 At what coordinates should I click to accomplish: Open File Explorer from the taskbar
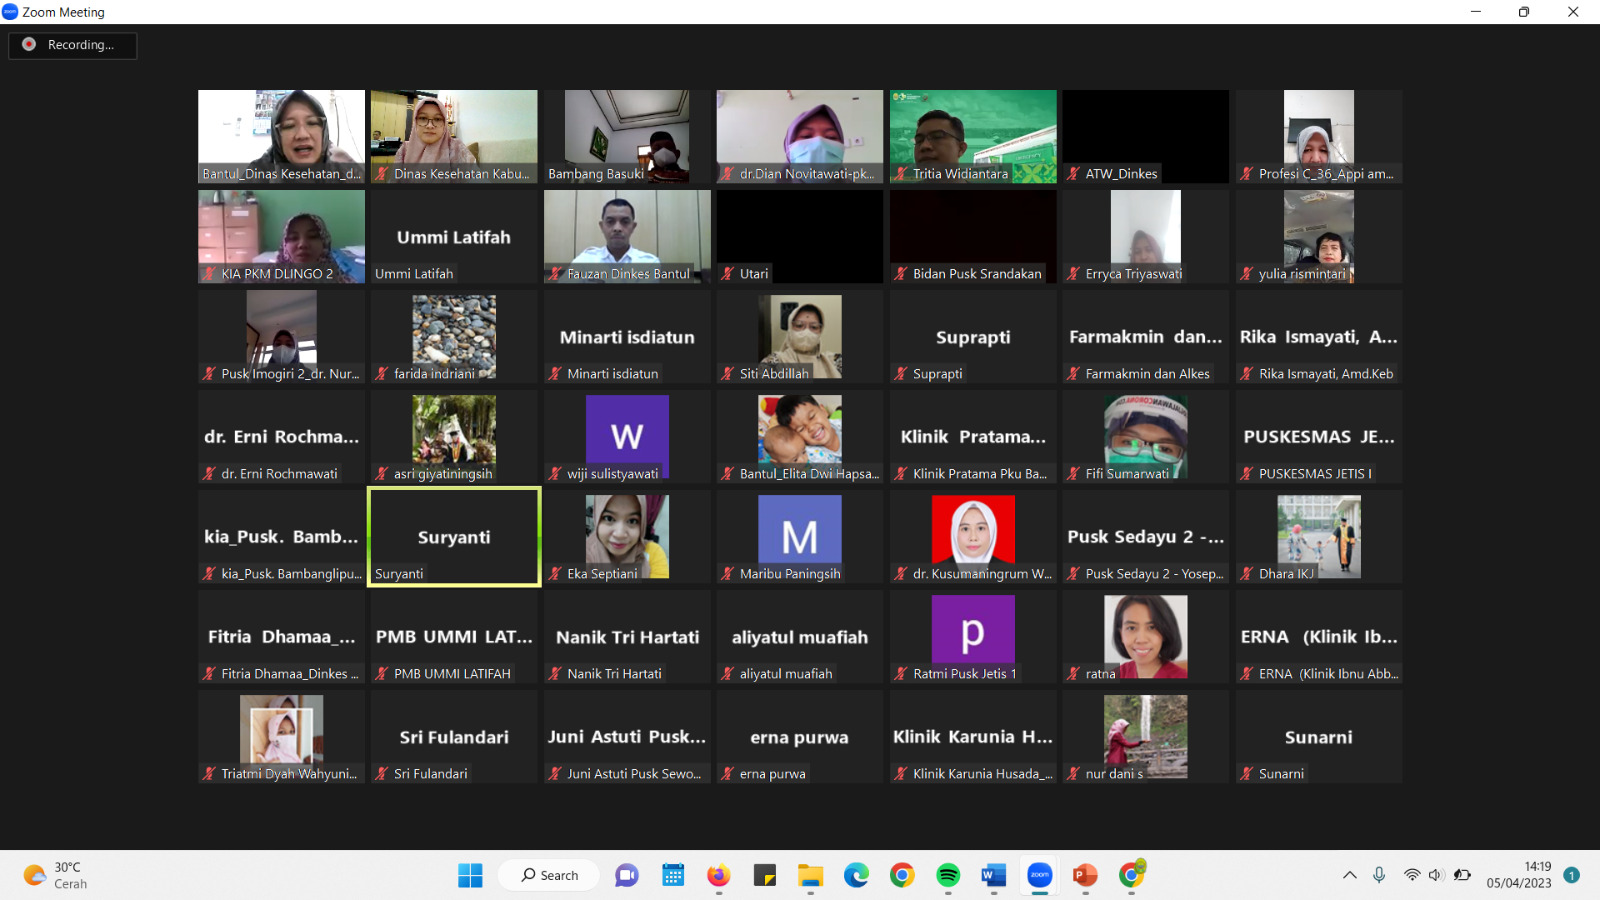810,876
